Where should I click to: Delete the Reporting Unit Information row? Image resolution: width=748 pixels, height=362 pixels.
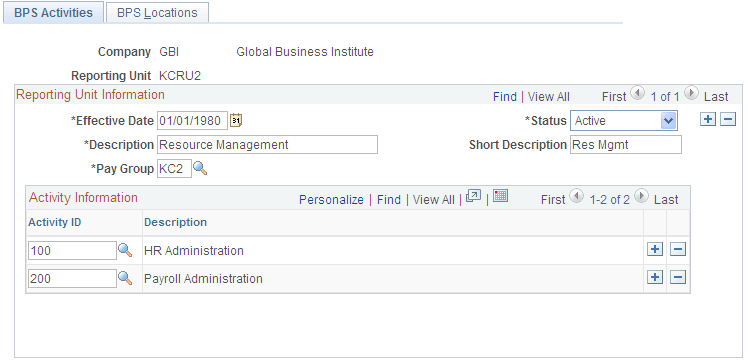[x=727, y=119]
